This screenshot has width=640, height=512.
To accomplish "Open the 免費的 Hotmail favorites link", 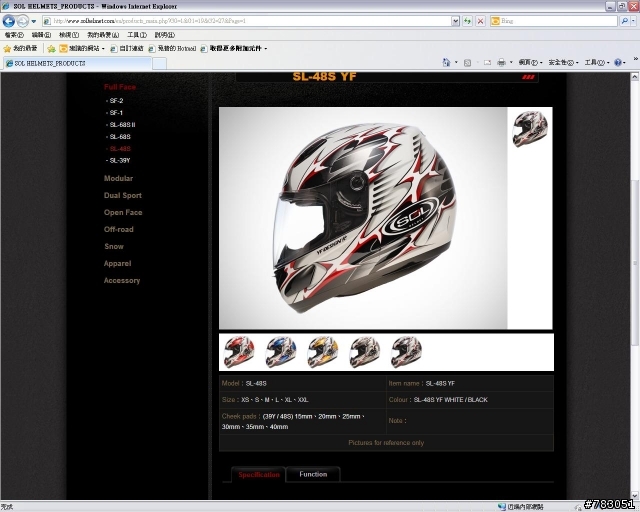I will [172, 49].
